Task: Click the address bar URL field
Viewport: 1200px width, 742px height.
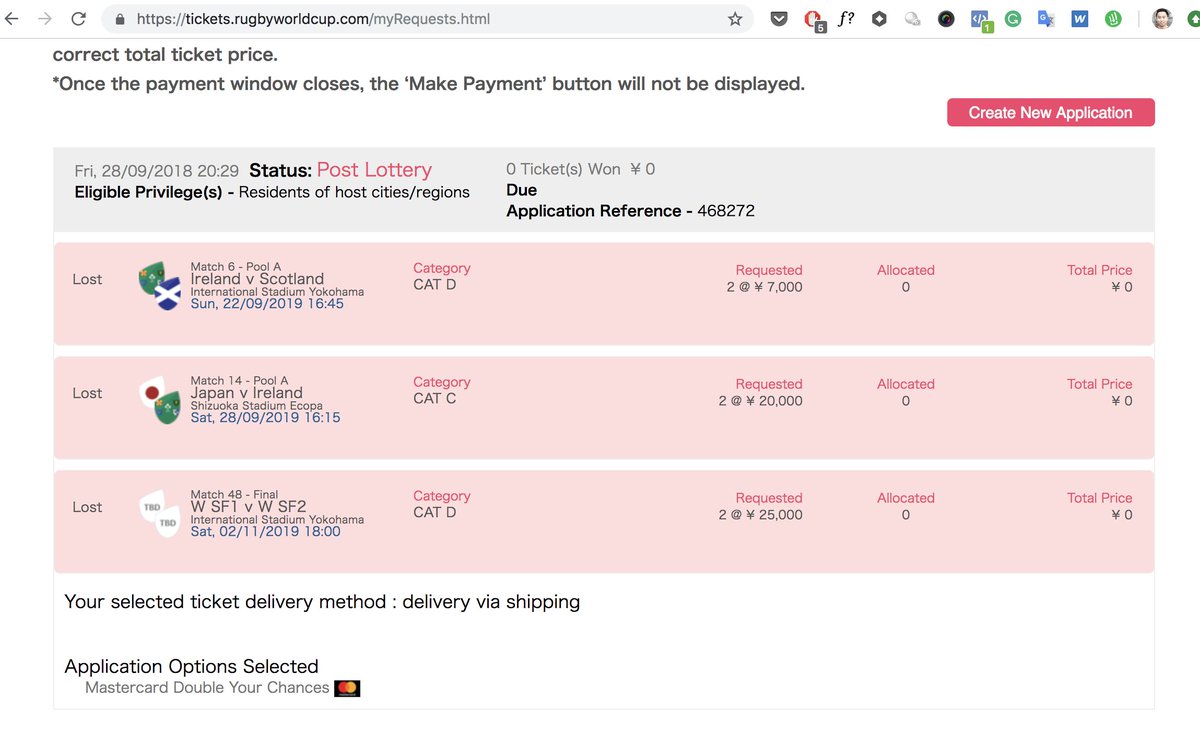Action: tap(427, 19)
